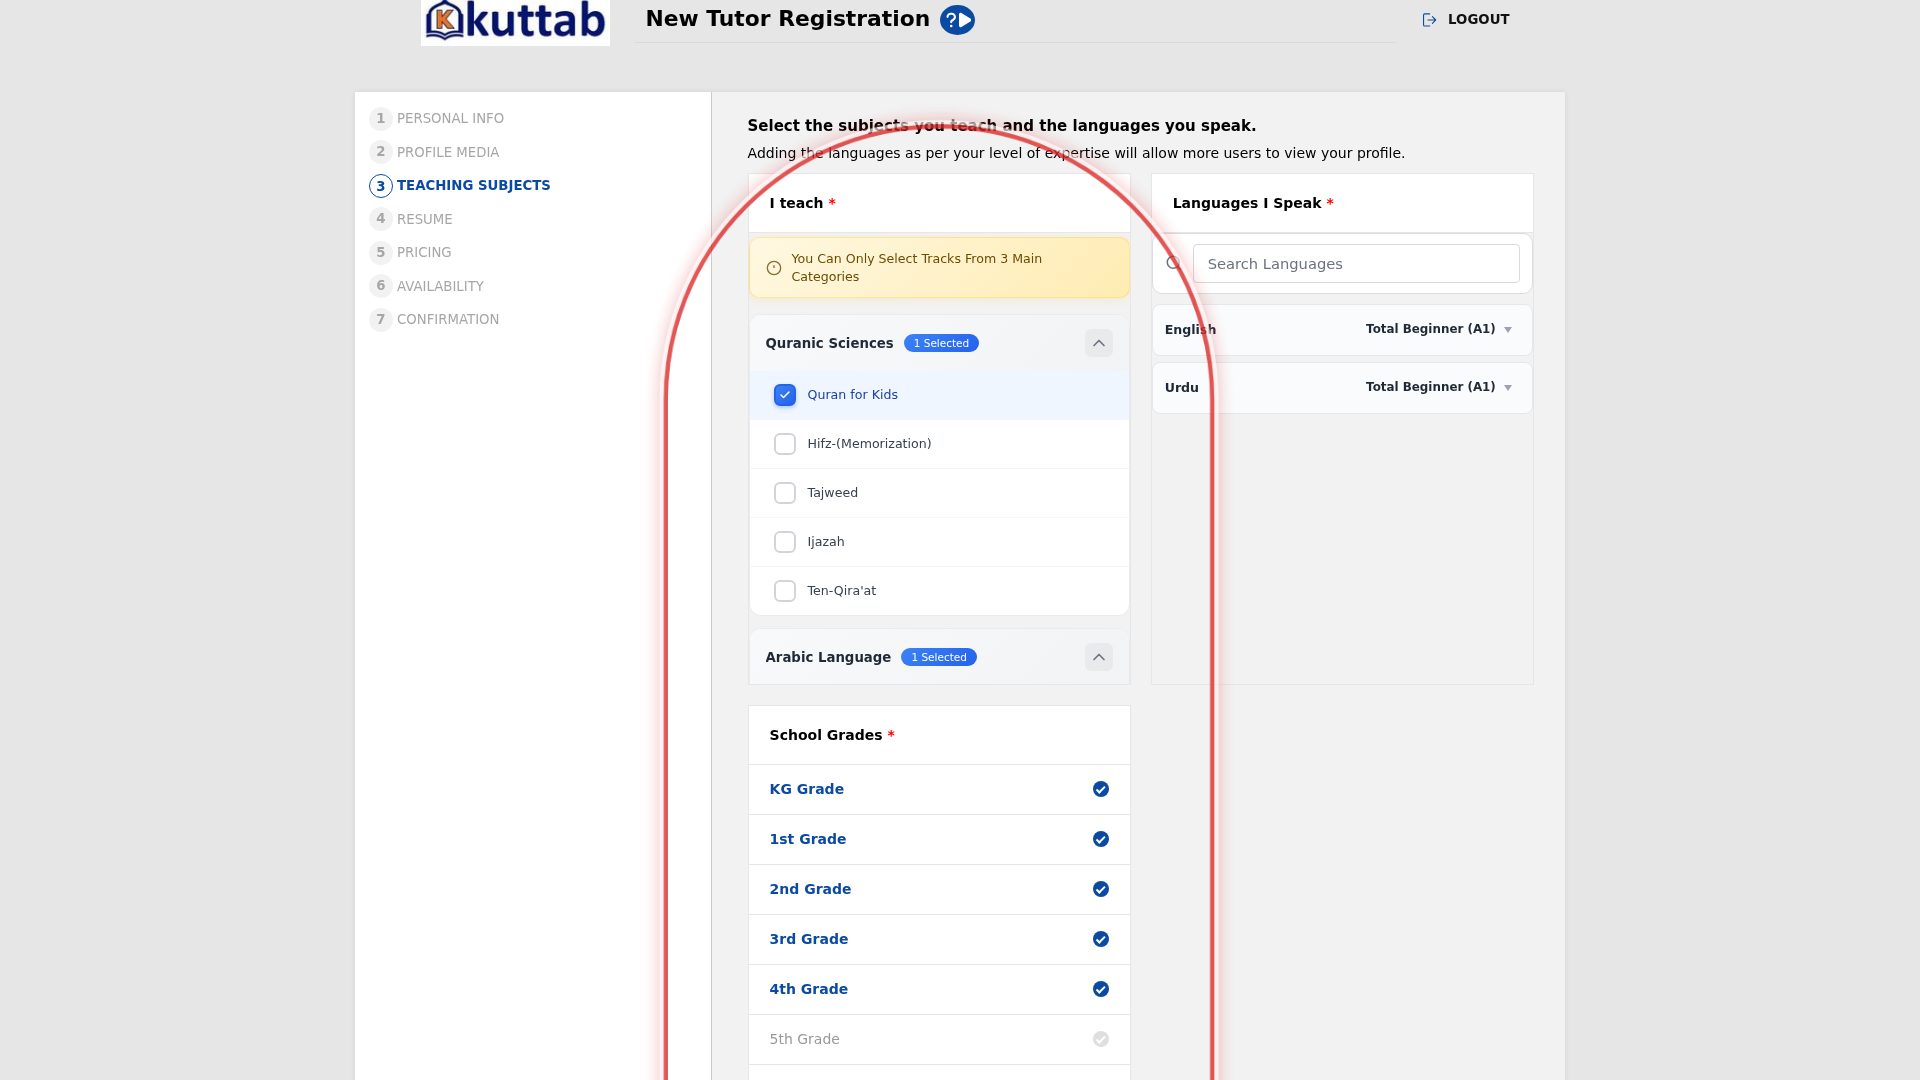Deselect 4th Grade check mark
This screenshot has width=1920, height=1080.
click(x=1101, y=989)
